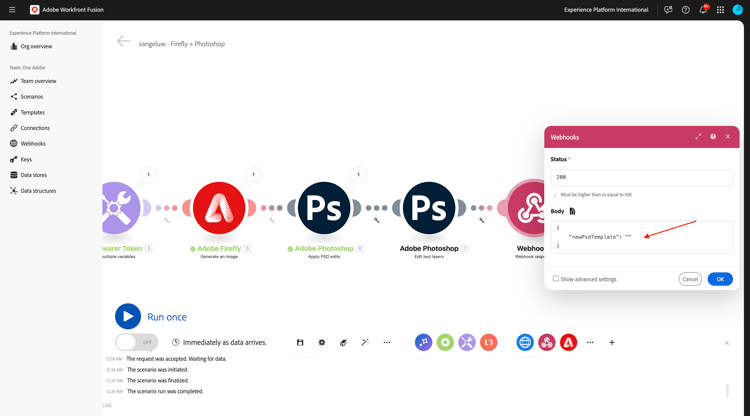Screen dimensions: 750x416
Task: Open the notifications bell
Action: point(703,10)
